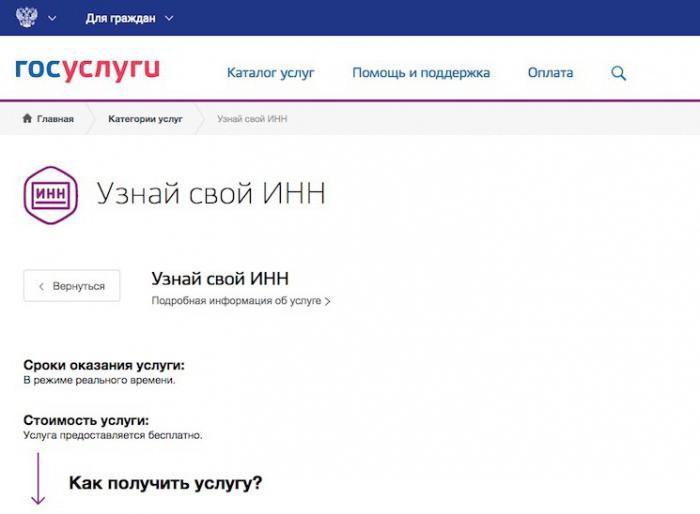The image size is (700, 514).
Task: Open the "Каталог услуг" menu item
Action: (x=270, y=73)
